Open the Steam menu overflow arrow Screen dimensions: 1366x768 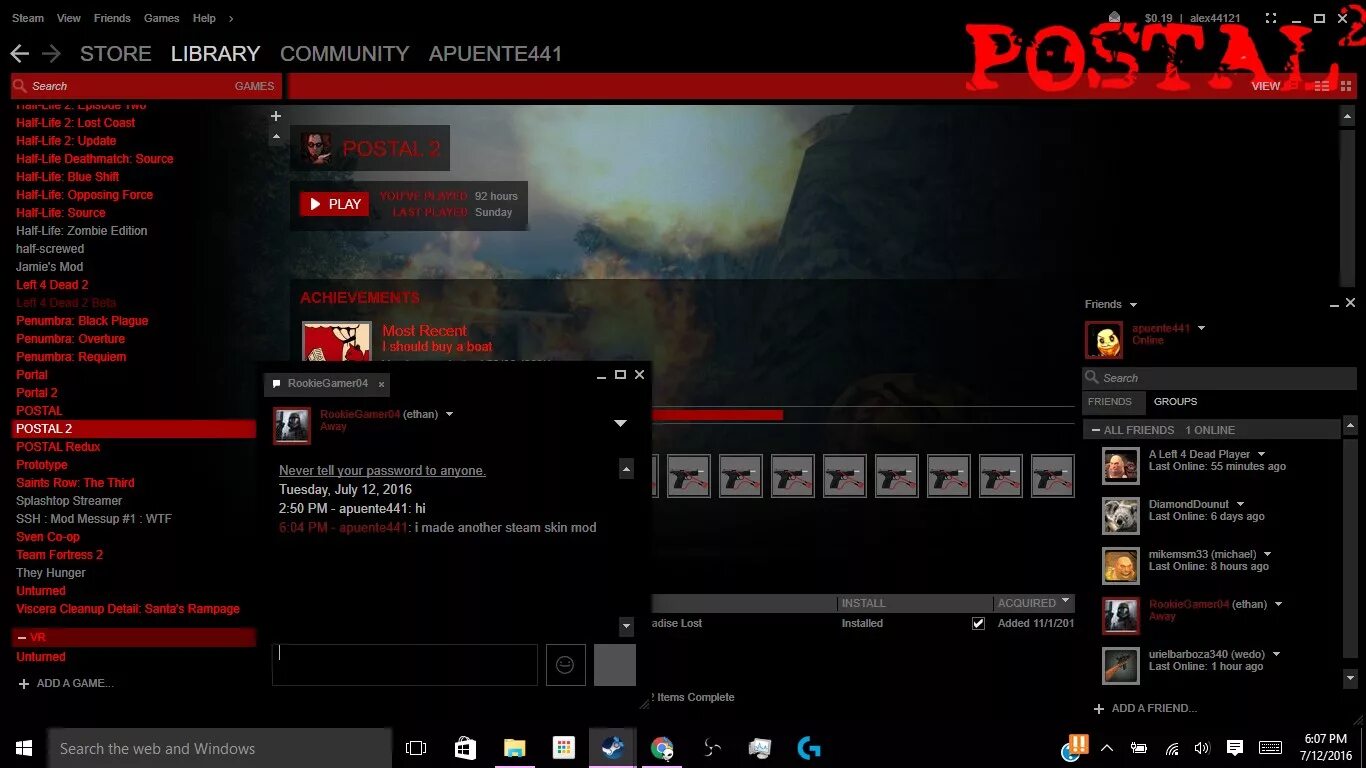(x=231, y=18)
